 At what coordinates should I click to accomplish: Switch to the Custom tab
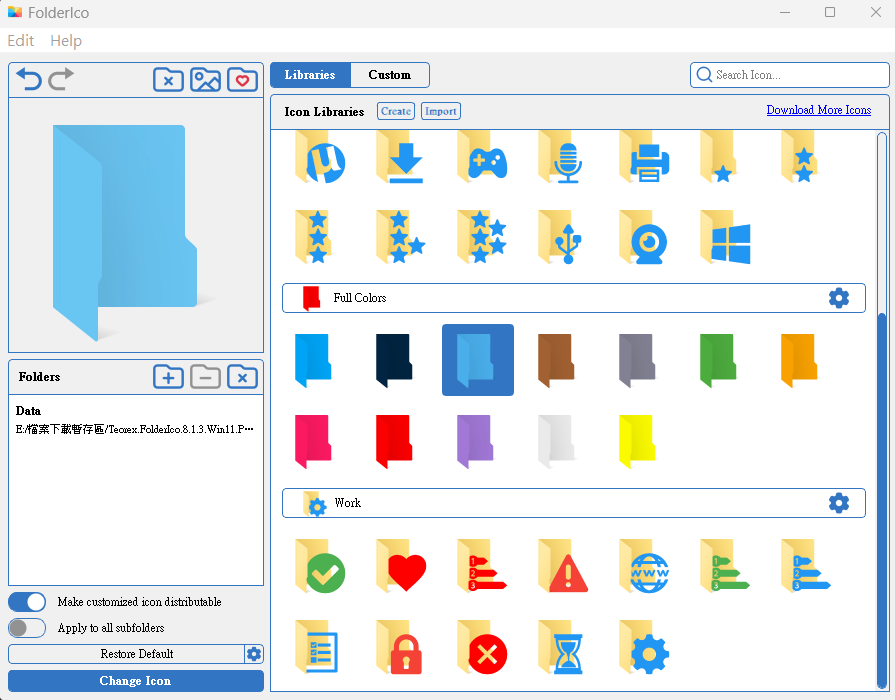(389, 75)
